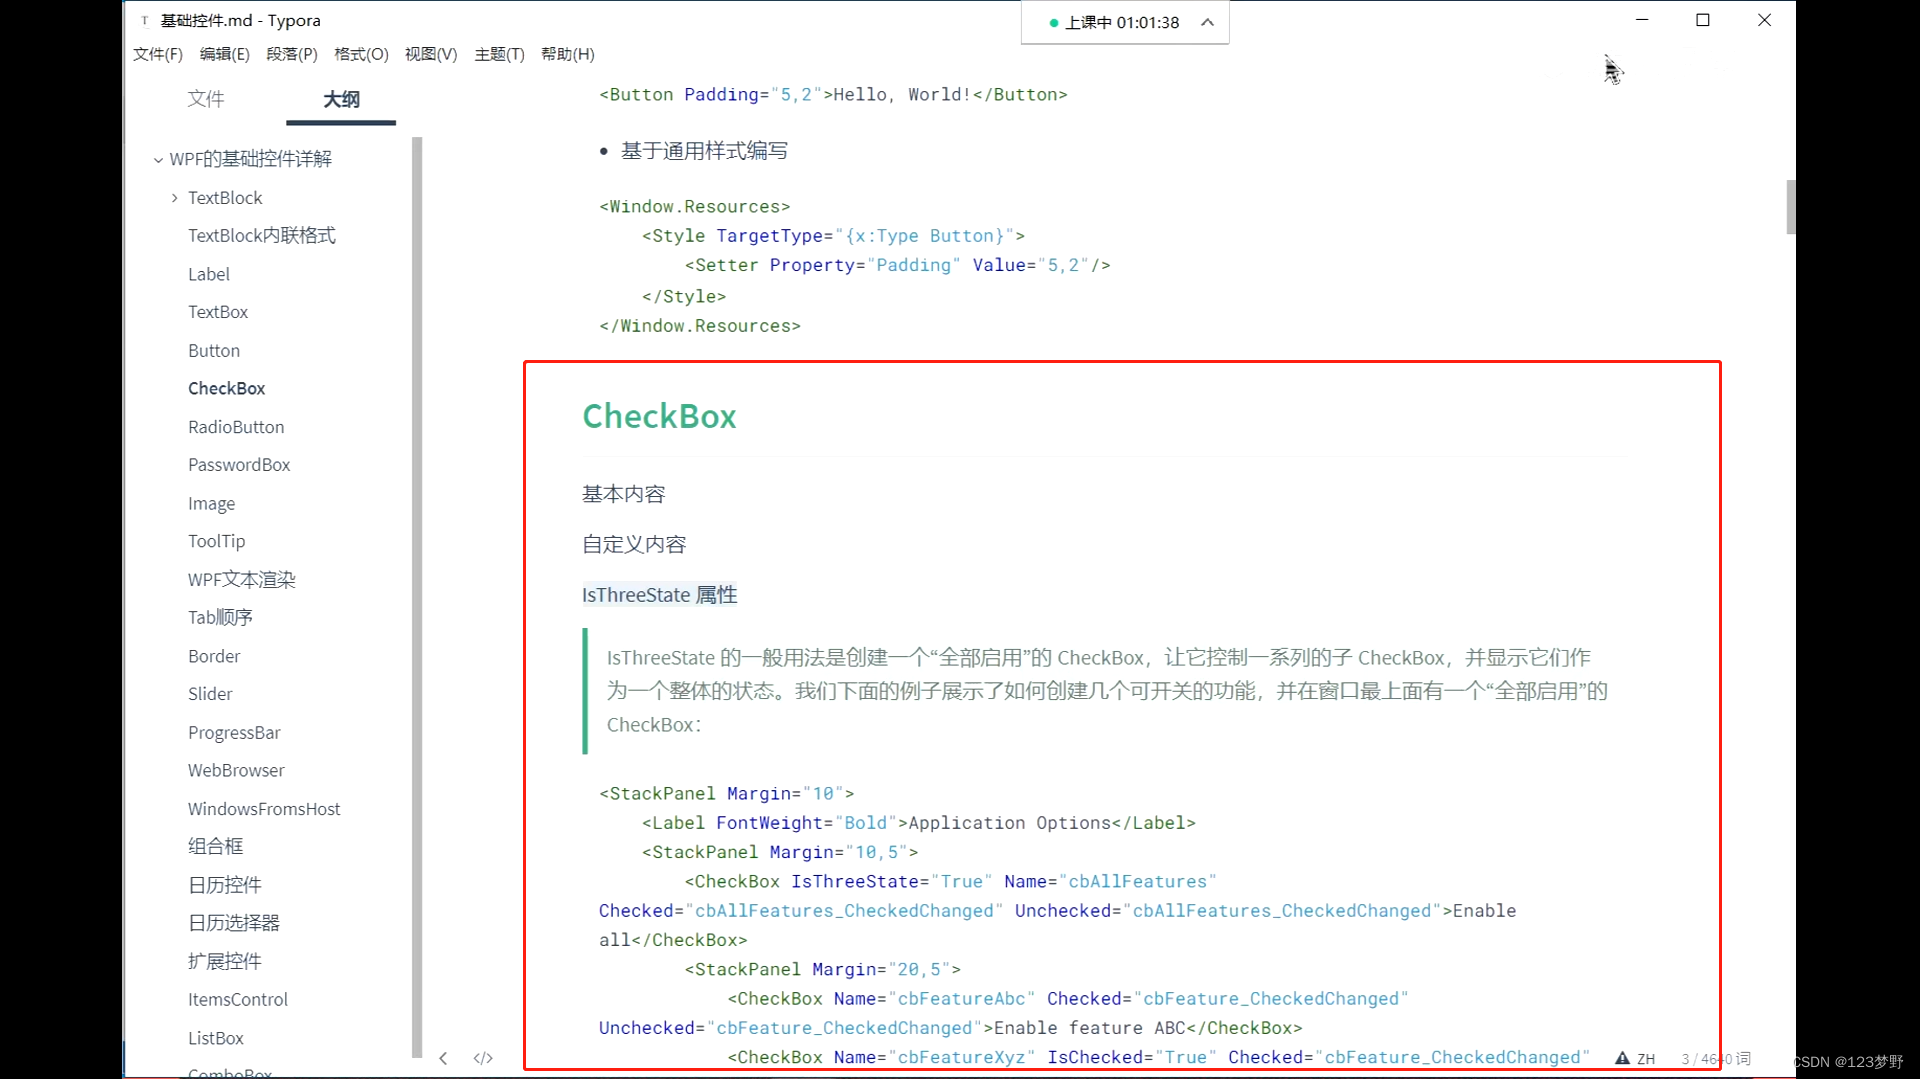Select ItemsControl in the outline
Viewport: 1920px width, 1079px height.
[x=238, y=999]
